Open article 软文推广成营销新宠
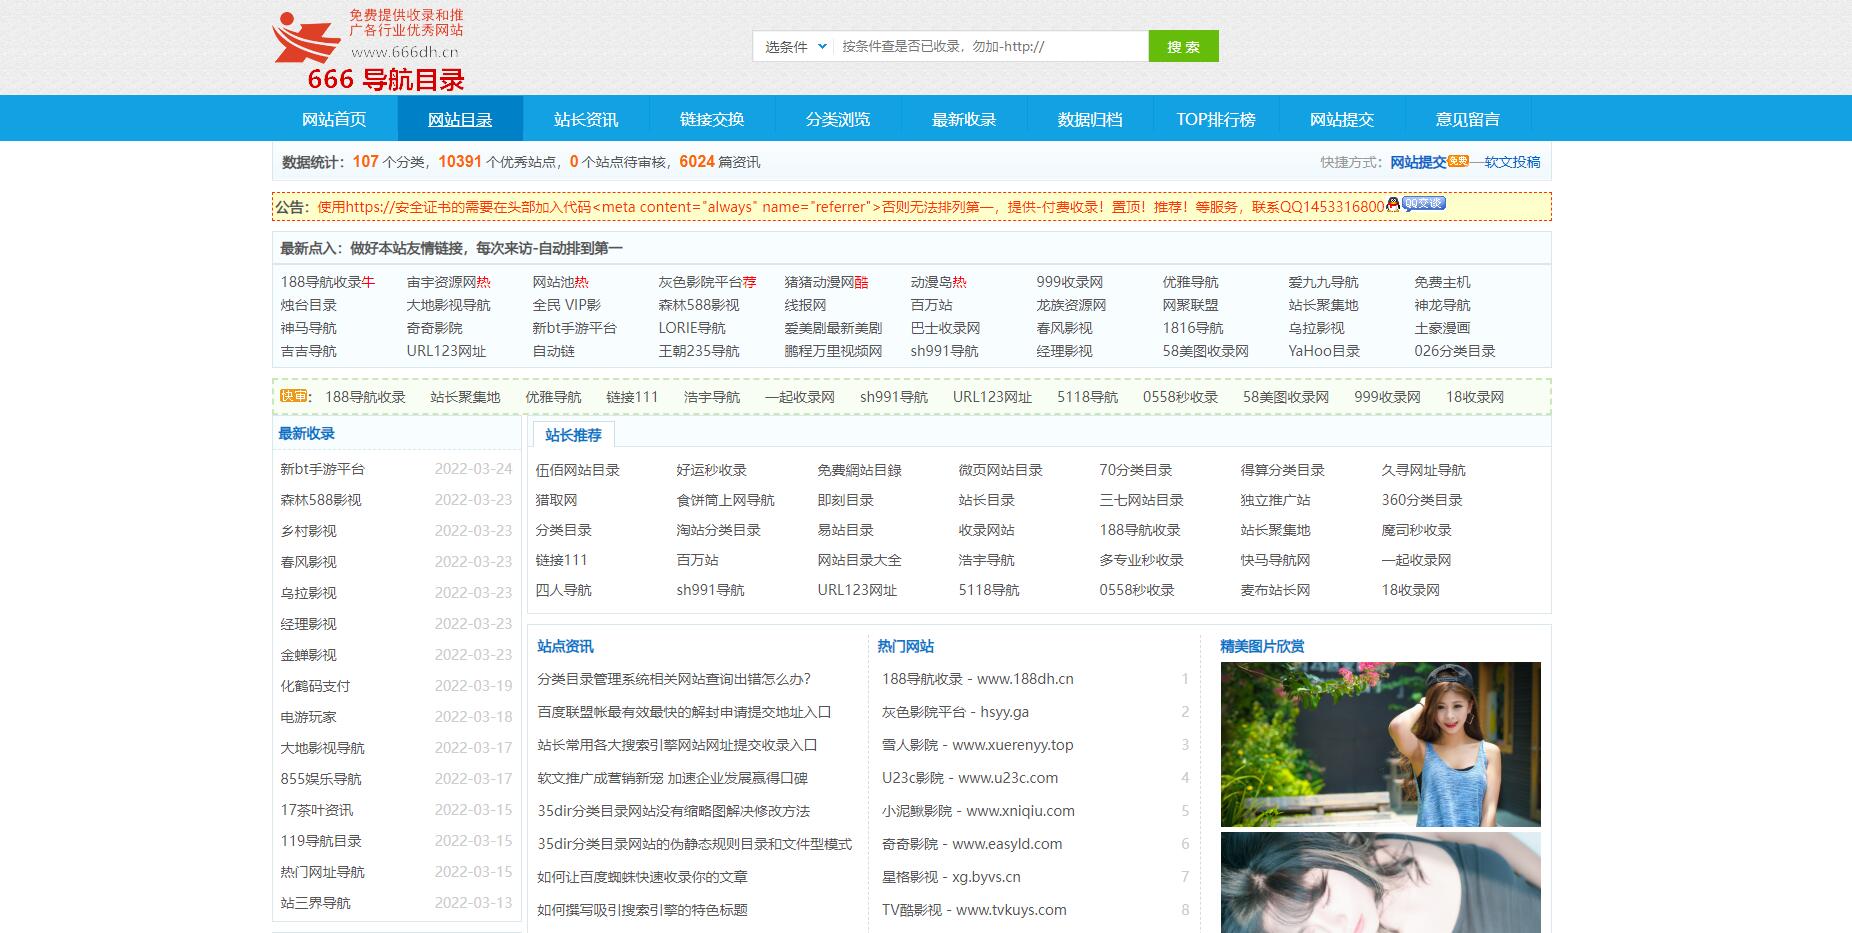 672,778
